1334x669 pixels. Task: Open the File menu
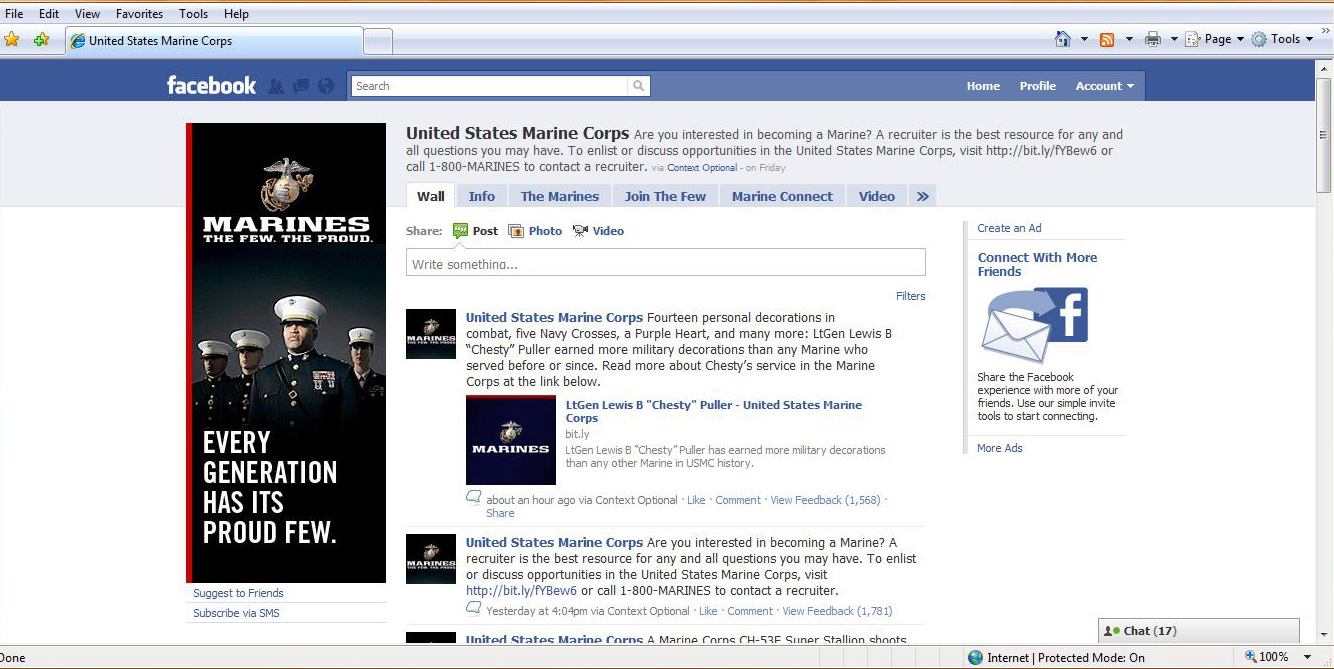click(14, 14)
